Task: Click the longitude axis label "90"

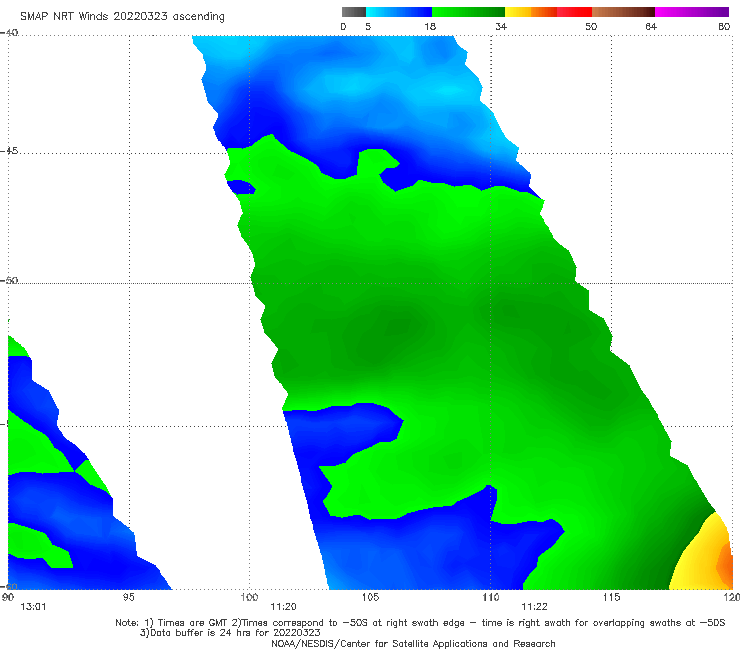Action: [8, 598]
